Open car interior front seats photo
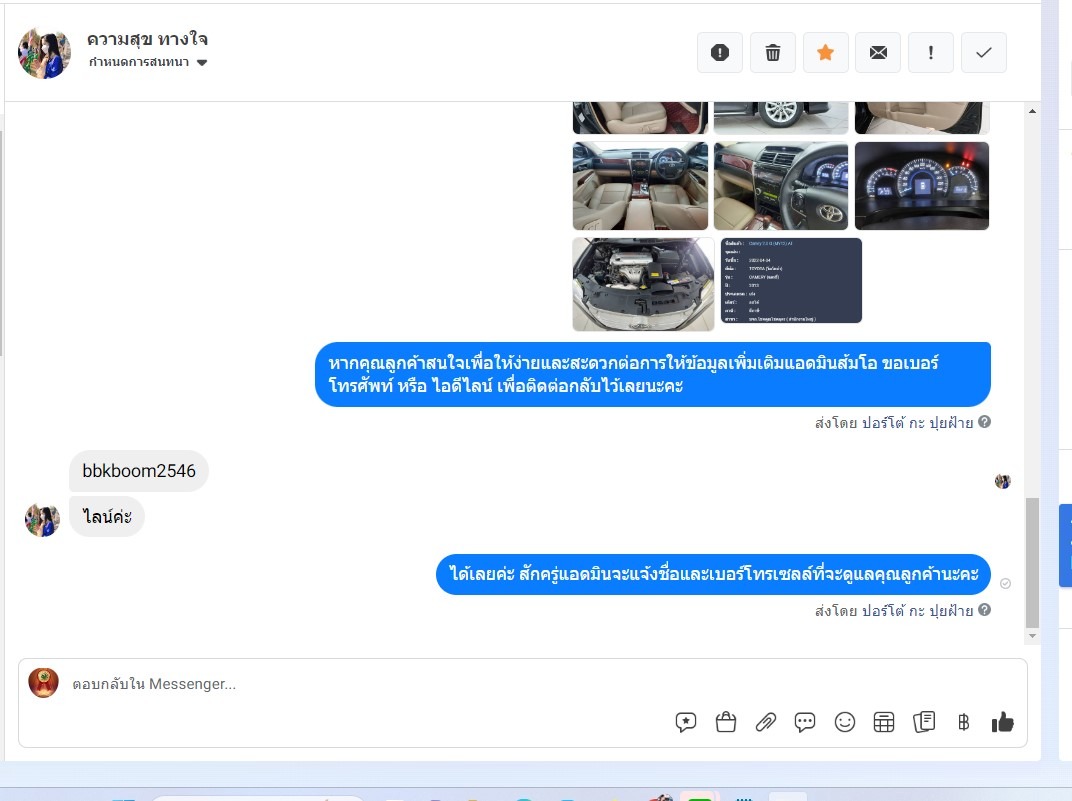The image size is (1072, 801). point(640,186)
